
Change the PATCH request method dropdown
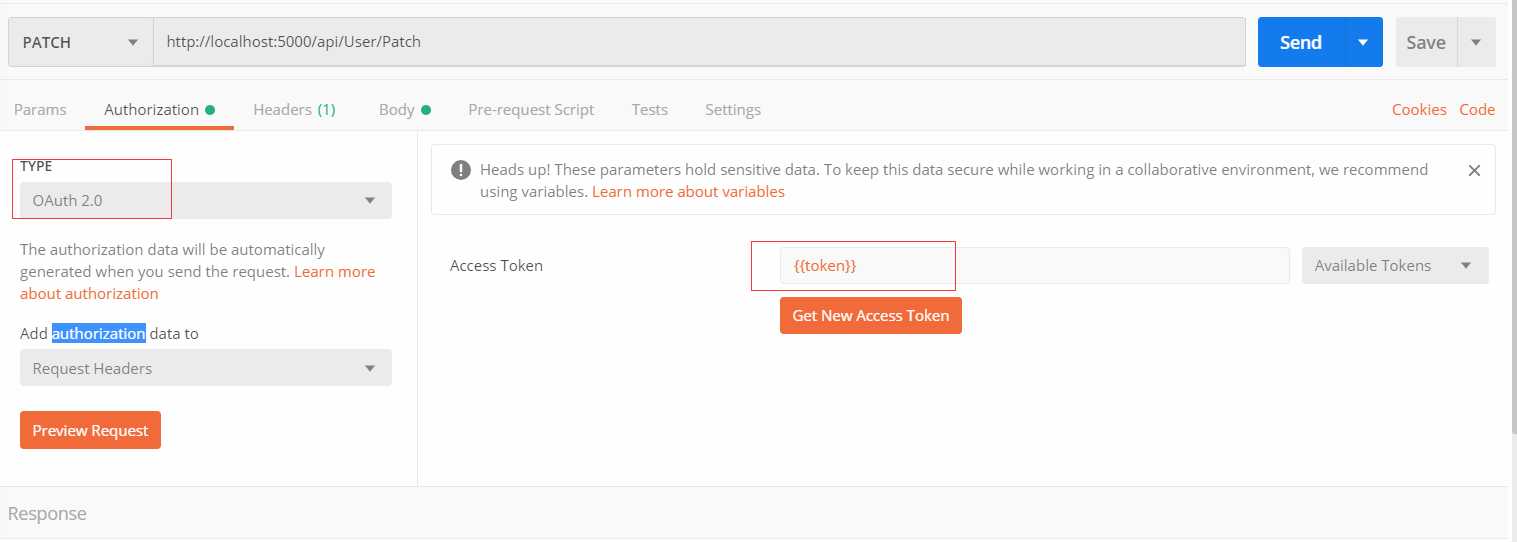click(80, 42)
